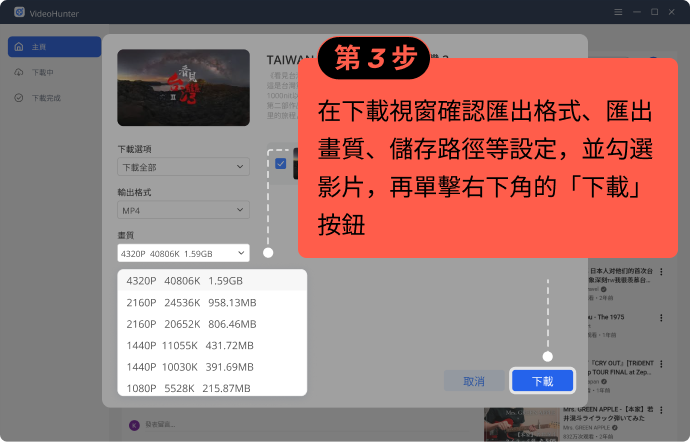Click the Mrs. GREEN APPLE channel name
Image resolution: width=690 pixels, height=442 pixels.
(587, 427)
